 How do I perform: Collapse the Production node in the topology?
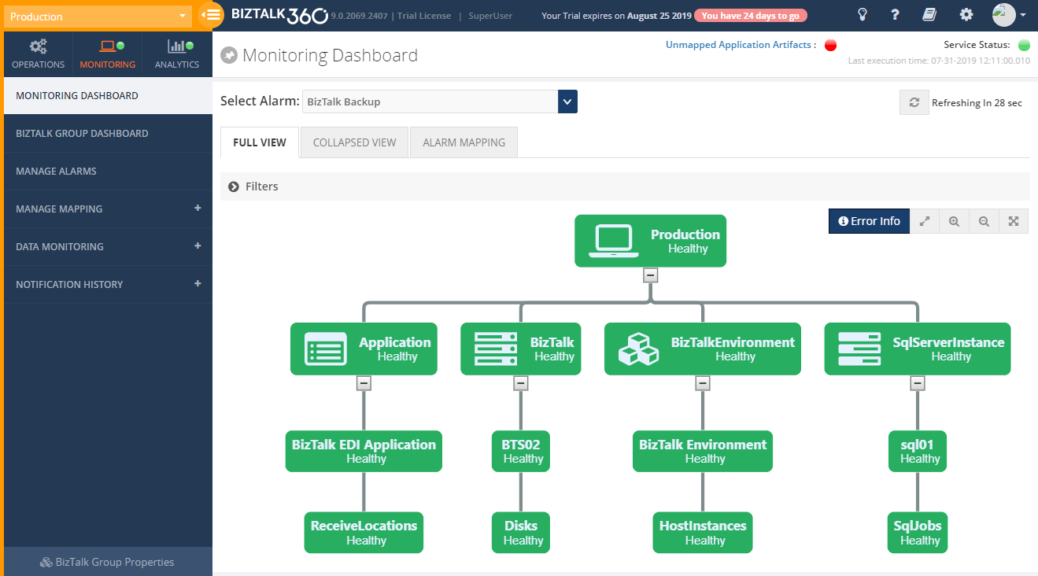[x=650, y=274]
